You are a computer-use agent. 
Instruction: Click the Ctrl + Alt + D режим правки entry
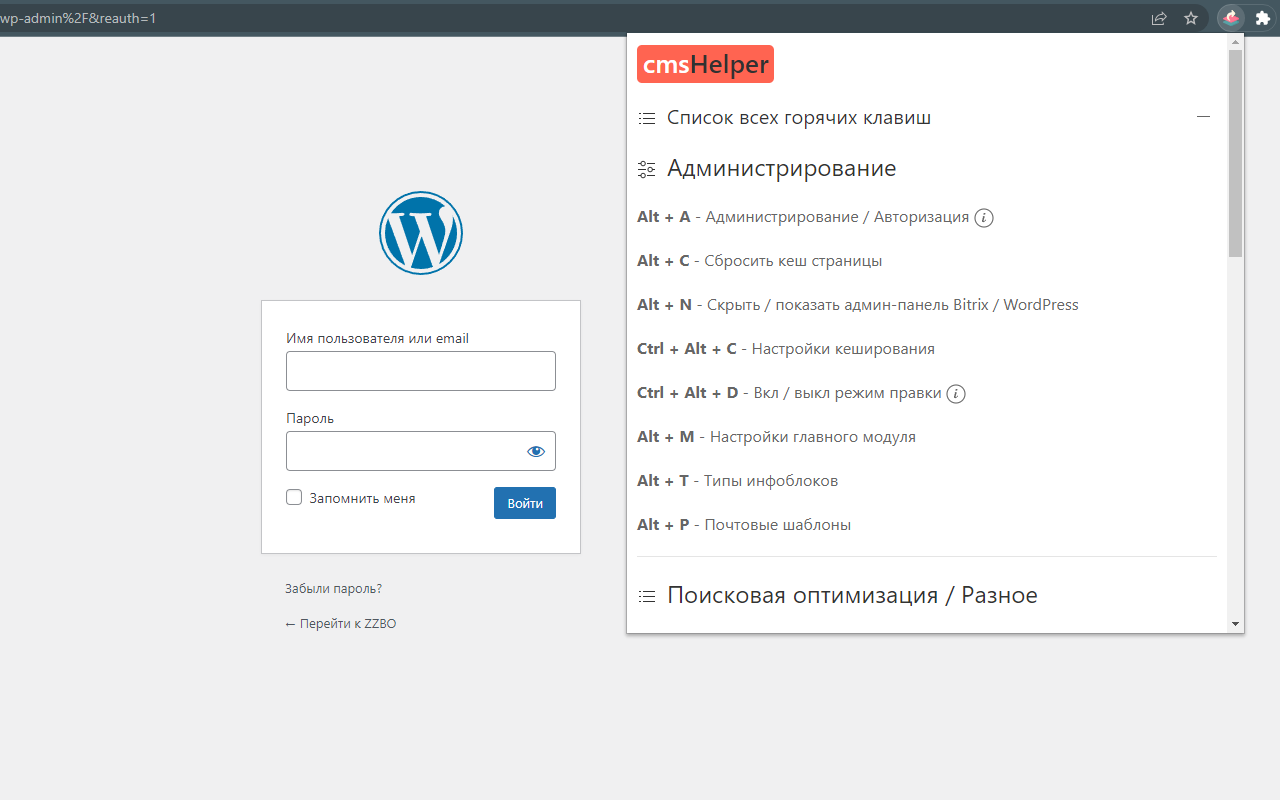pos(789,393)
